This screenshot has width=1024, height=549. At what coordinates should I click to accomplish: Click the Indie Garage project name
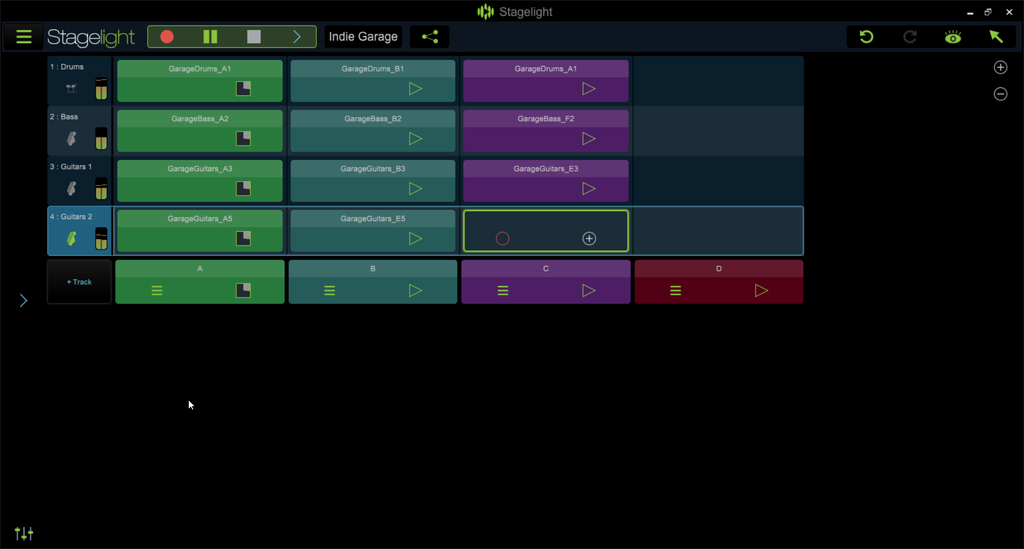pyautogui.click(x=363, y=37)
